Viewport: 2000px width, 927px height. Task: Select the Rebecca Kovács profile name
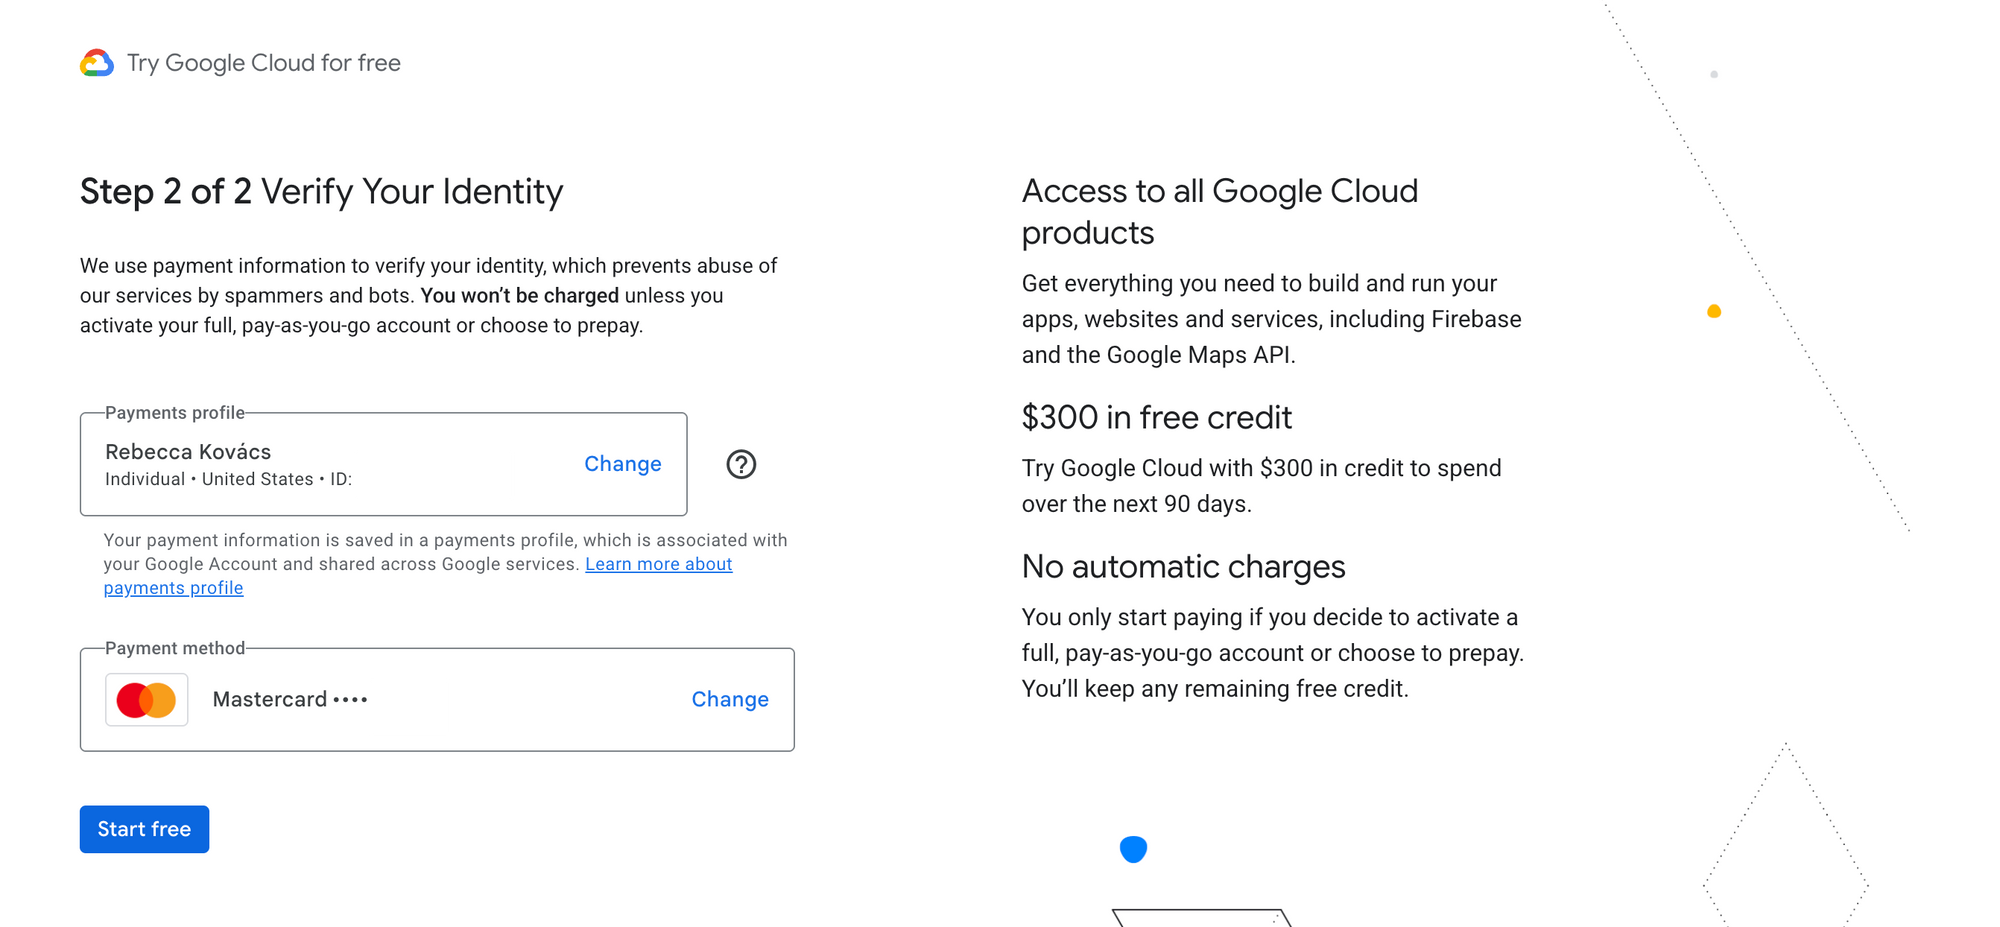click(x=188, y=452)
